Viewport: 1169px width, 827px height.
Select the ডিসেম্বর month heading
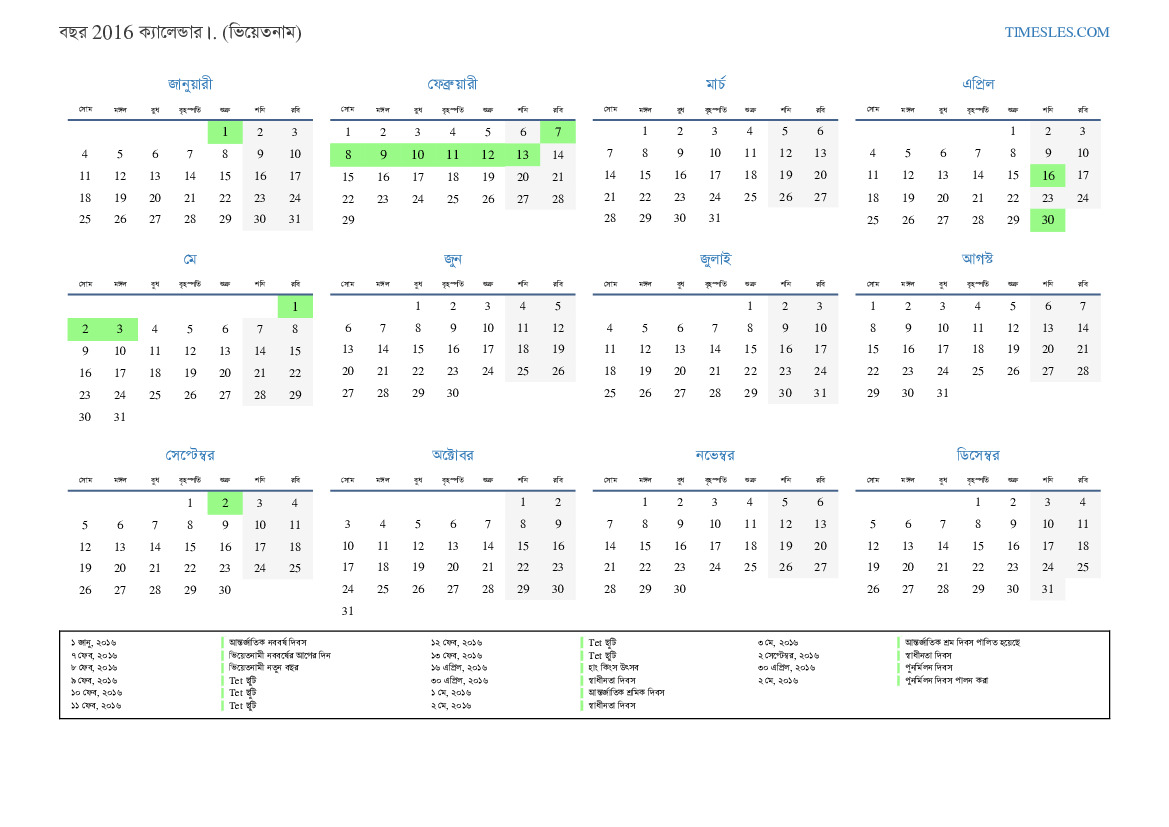click(x=978, y=455)
